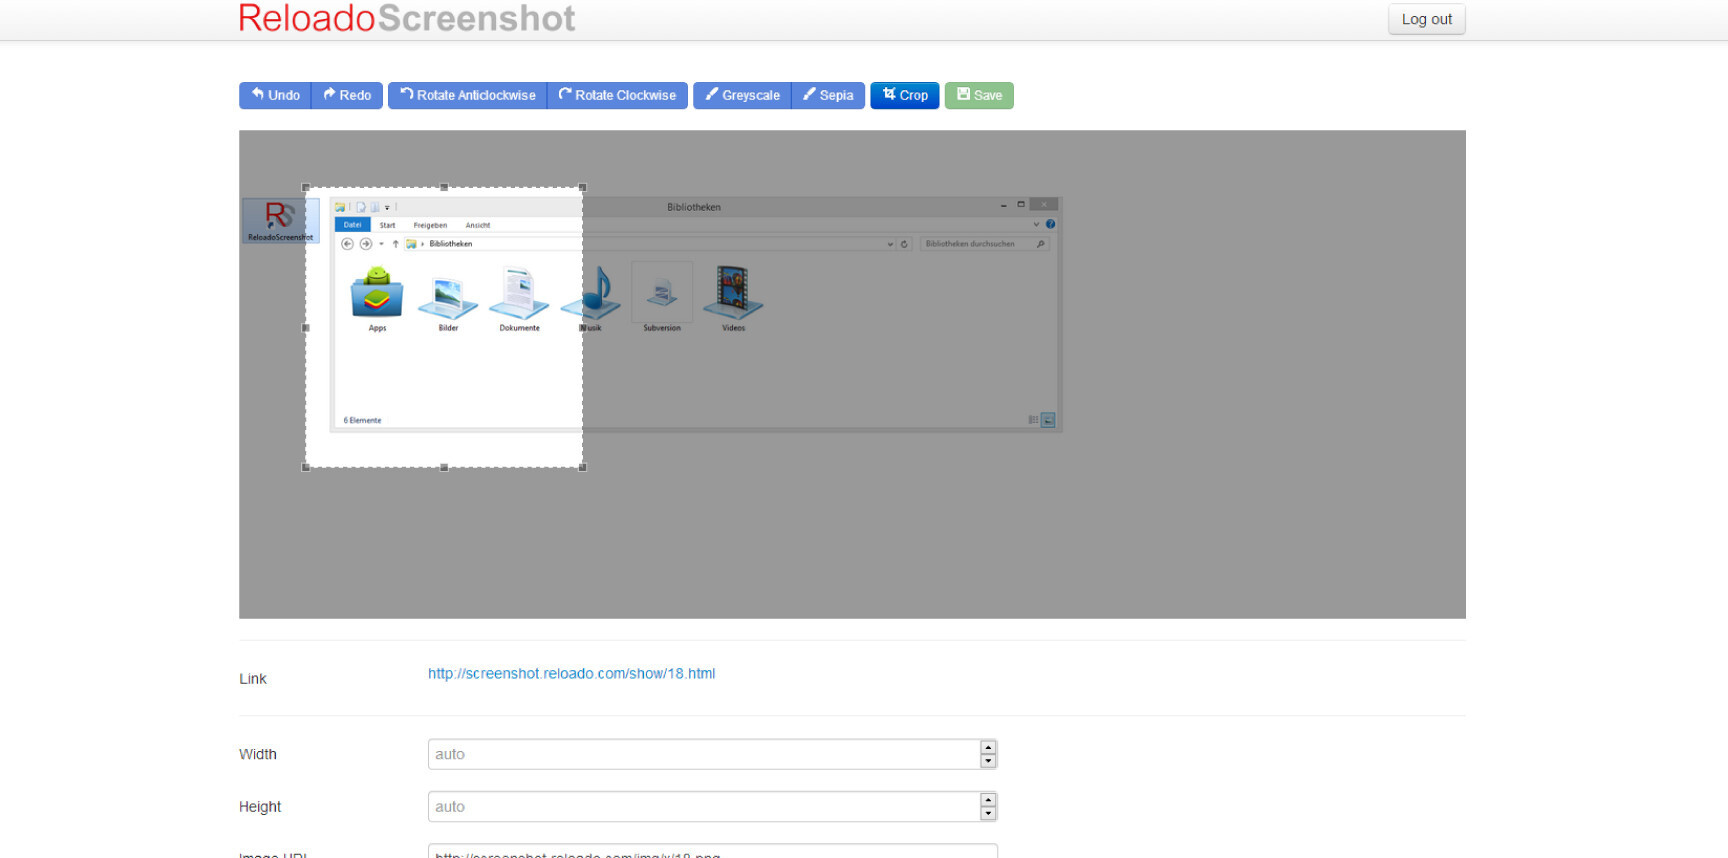Decrease Height with the down stepper
Image resolution: width=1728 pixels, height=858 pixels.
coord(988,813)
